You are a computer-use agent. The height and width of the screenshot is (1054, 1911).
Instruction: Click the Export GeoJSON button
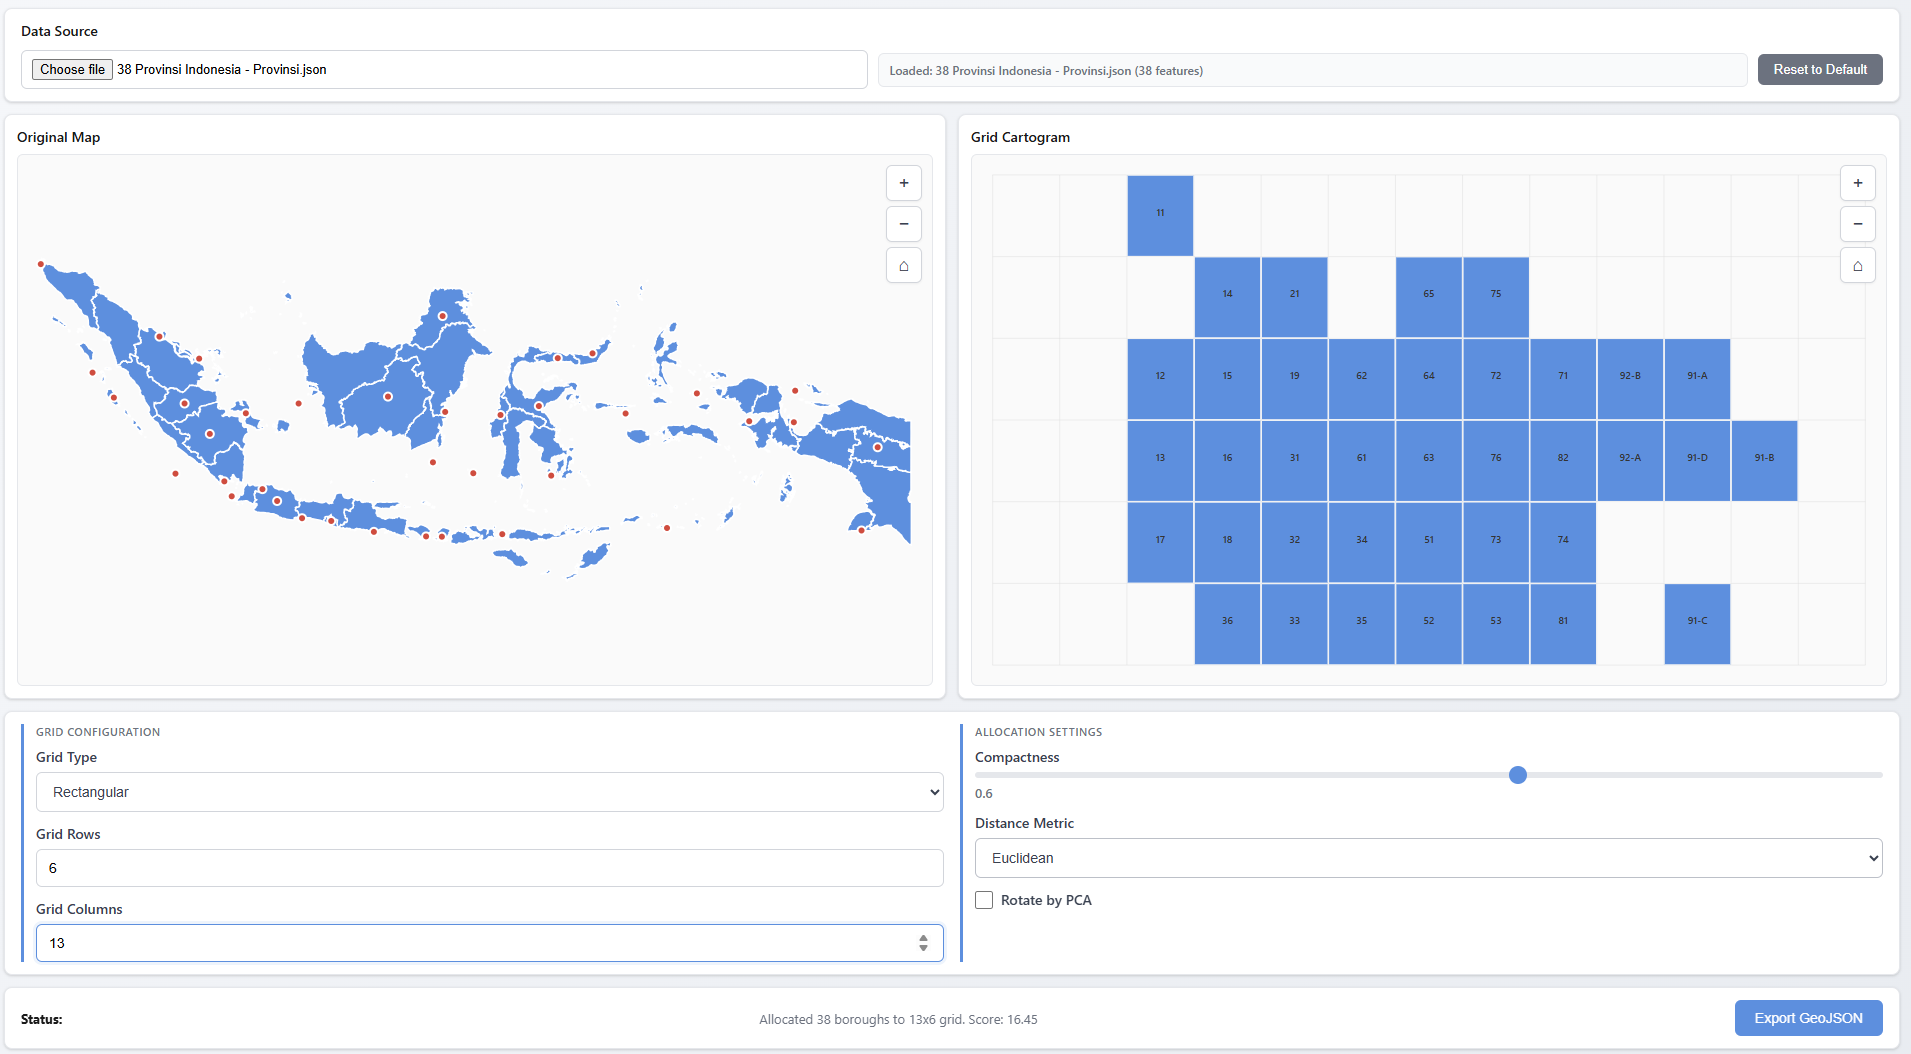click(x=1808, y=1018)
